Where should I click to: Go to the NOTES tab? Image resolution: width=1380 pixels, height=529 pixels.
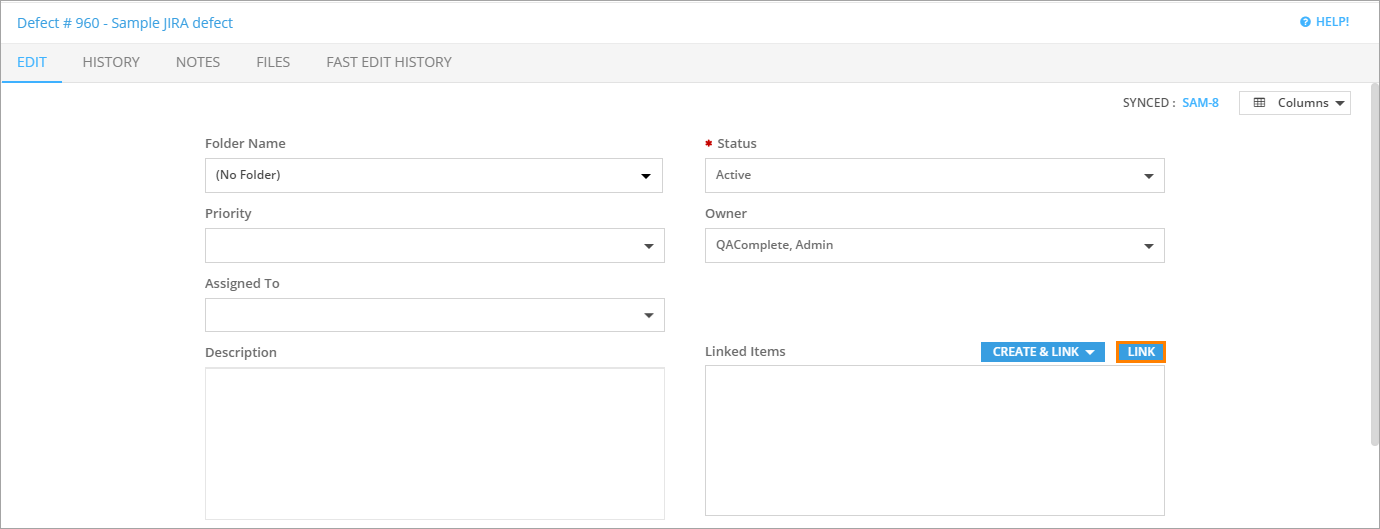198,62
